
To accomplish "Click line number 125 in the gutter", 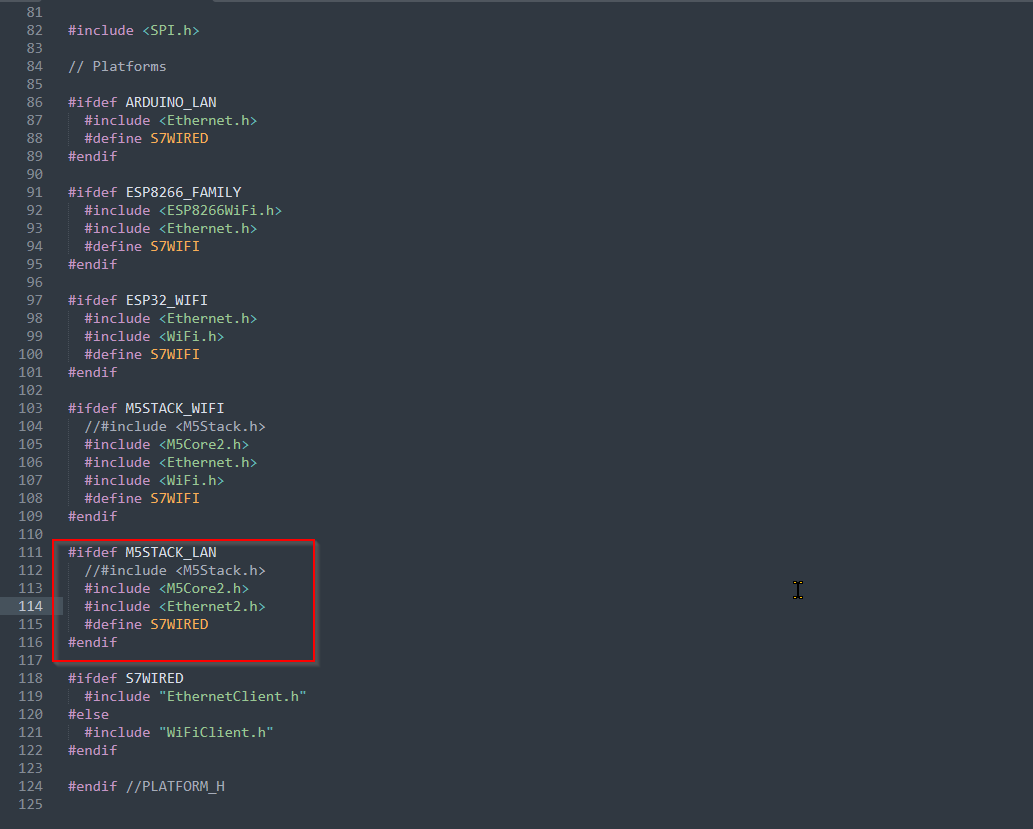I will 30,805.
